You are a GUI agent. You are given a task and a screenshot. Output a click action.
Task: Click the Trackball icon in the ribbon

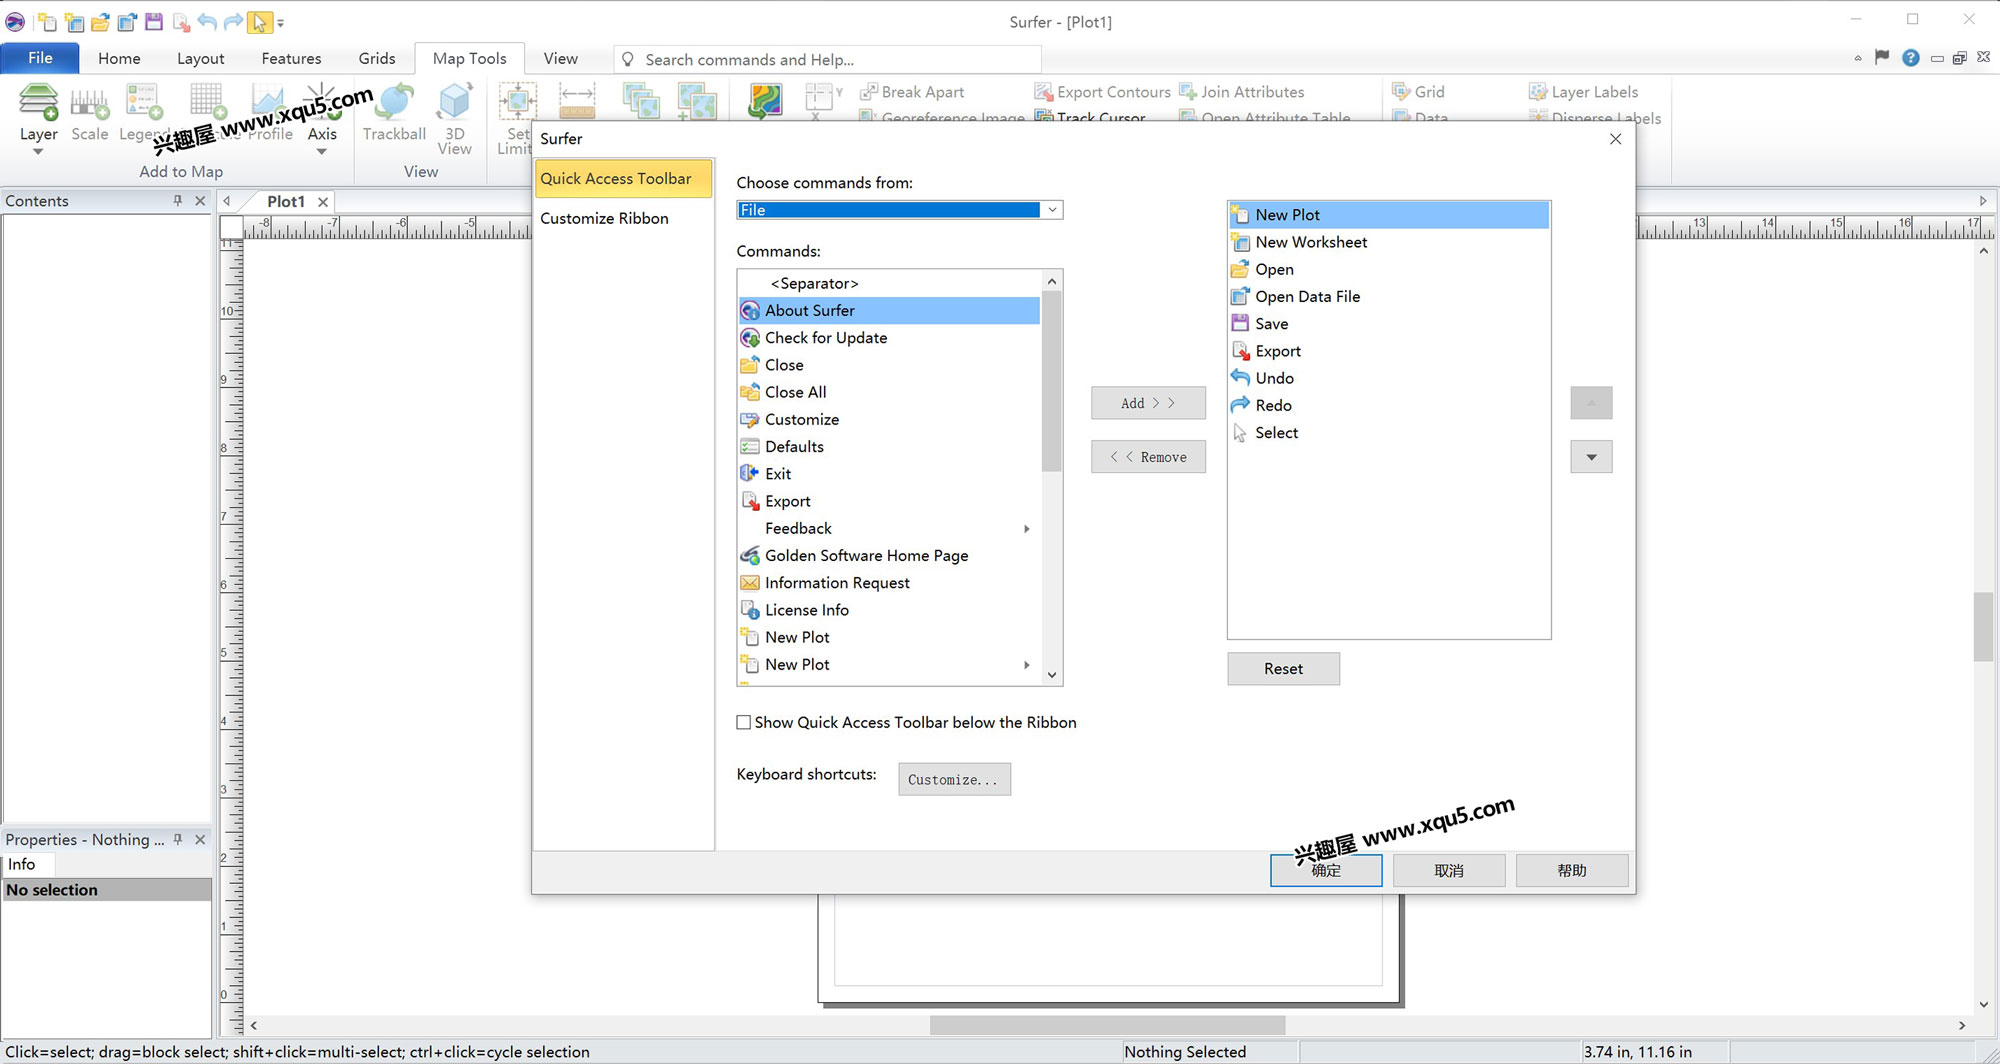pyautogui.click(x=394, y=101)
